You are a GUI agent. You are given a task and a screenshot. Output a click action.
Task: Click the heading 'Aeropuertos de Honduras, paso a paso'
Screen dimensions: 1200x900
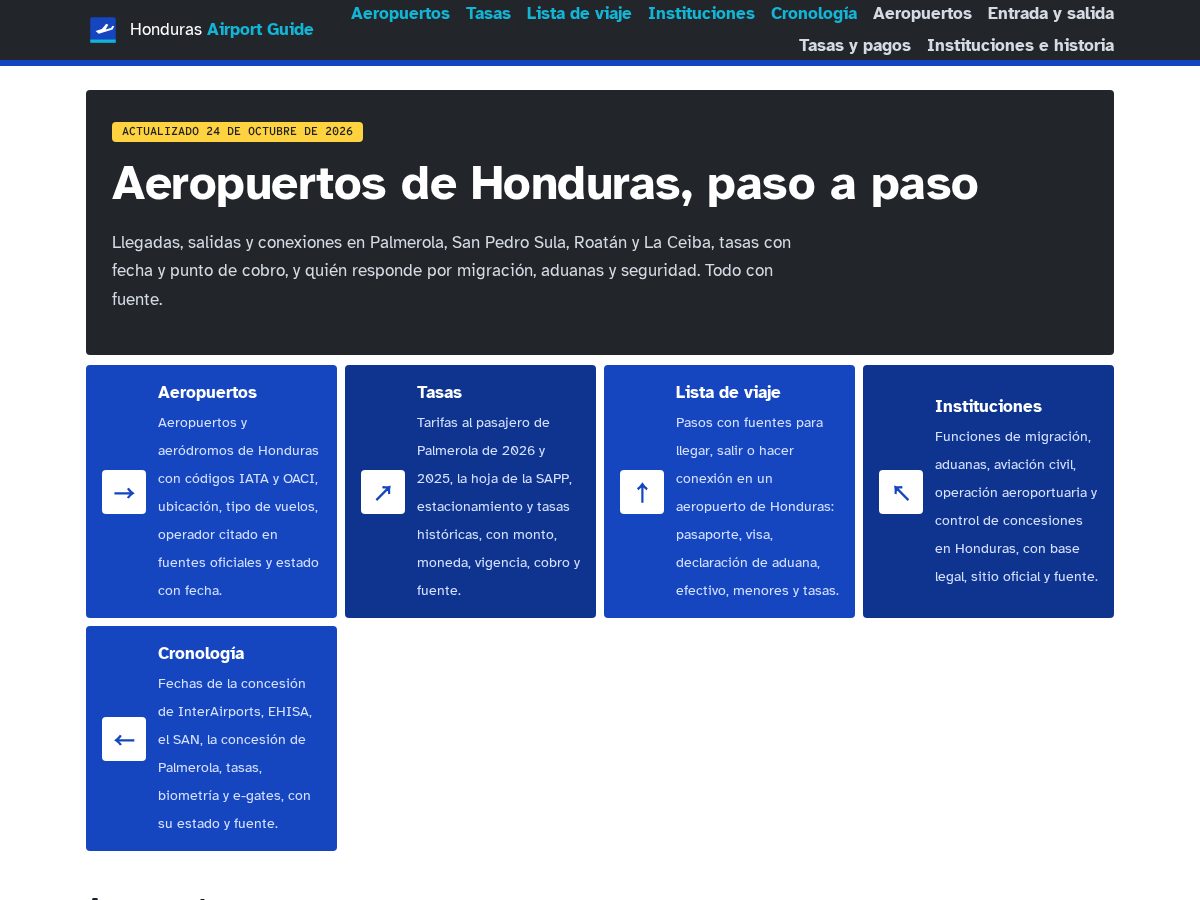(x=545, y=184)
